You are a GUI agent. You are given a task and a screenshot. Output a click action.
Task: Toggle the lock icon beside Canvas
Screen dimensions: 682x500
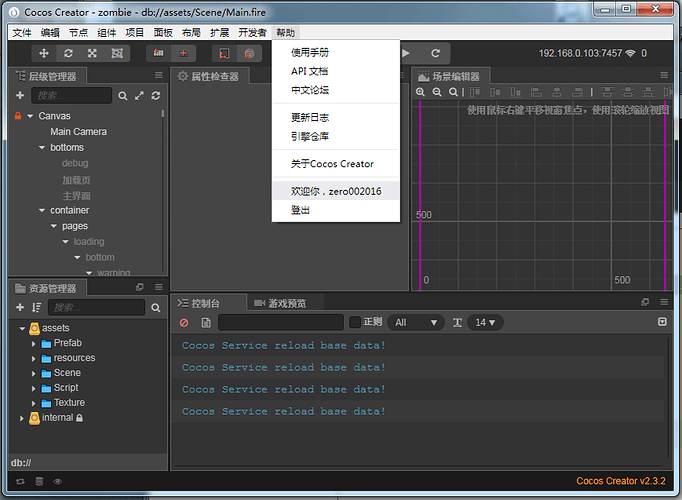(18, 116)
